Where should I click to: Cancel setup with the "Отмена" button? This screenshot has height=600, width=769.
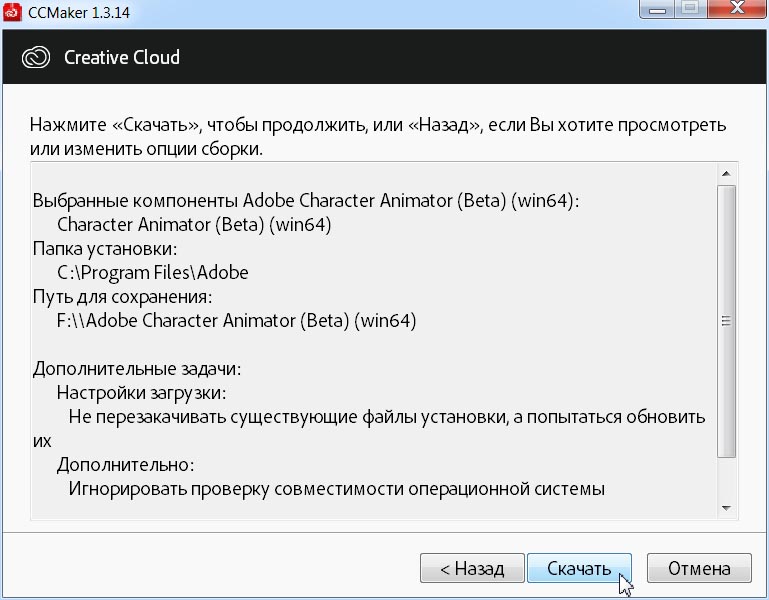pyautogui.click(x=699, y=569)
